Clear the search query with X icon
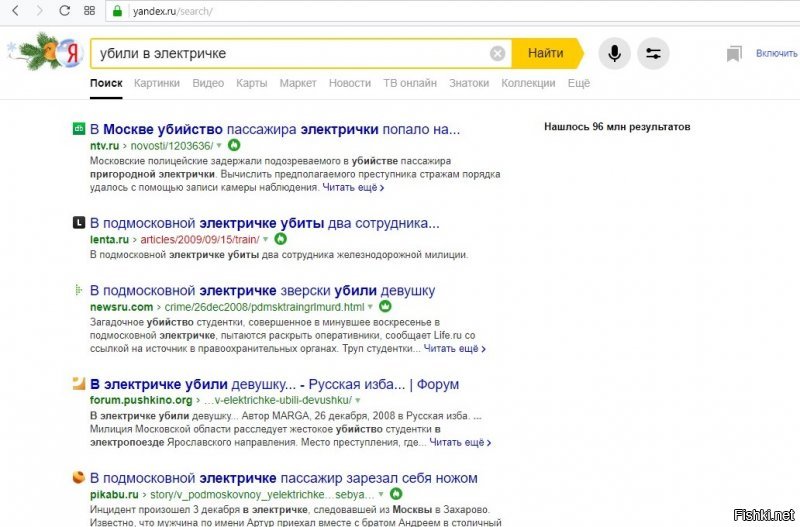Image resolution: width=800 pixels, height=527 pixels. pyautogui.click(x=497, y=53)
